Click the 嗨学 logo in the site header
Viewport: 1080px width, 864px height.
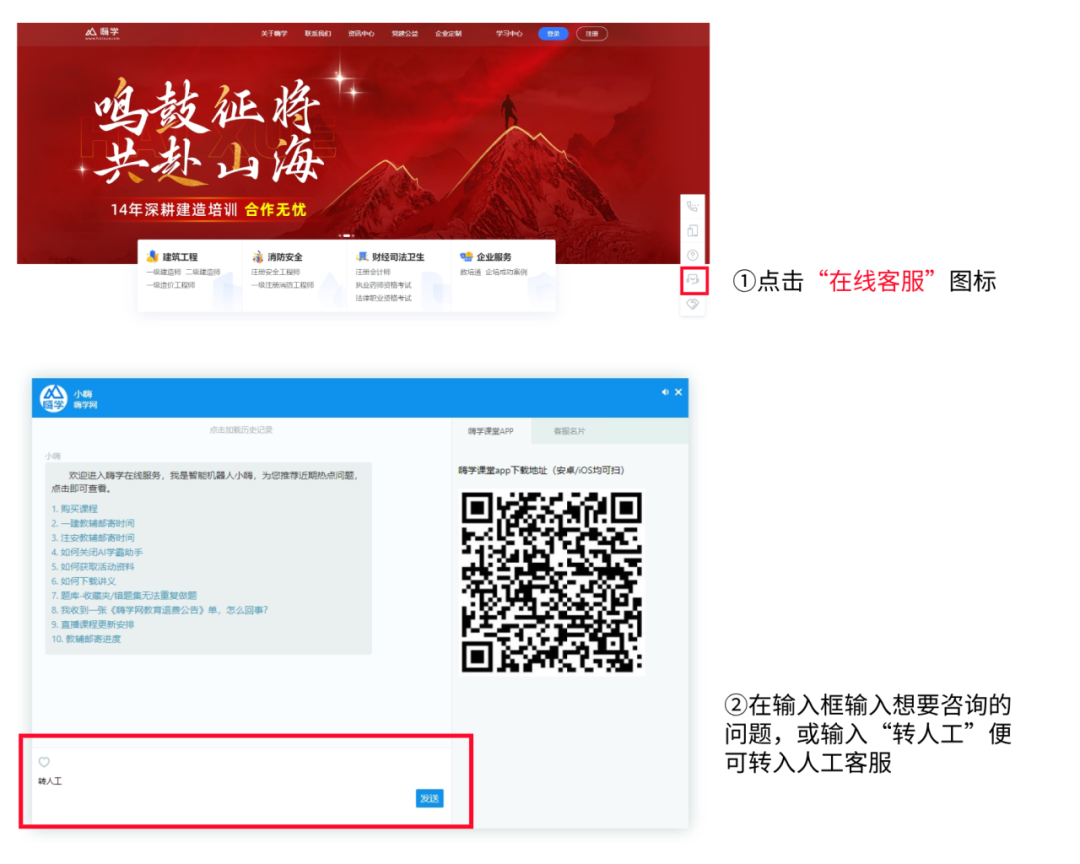(x=102, y=33)
